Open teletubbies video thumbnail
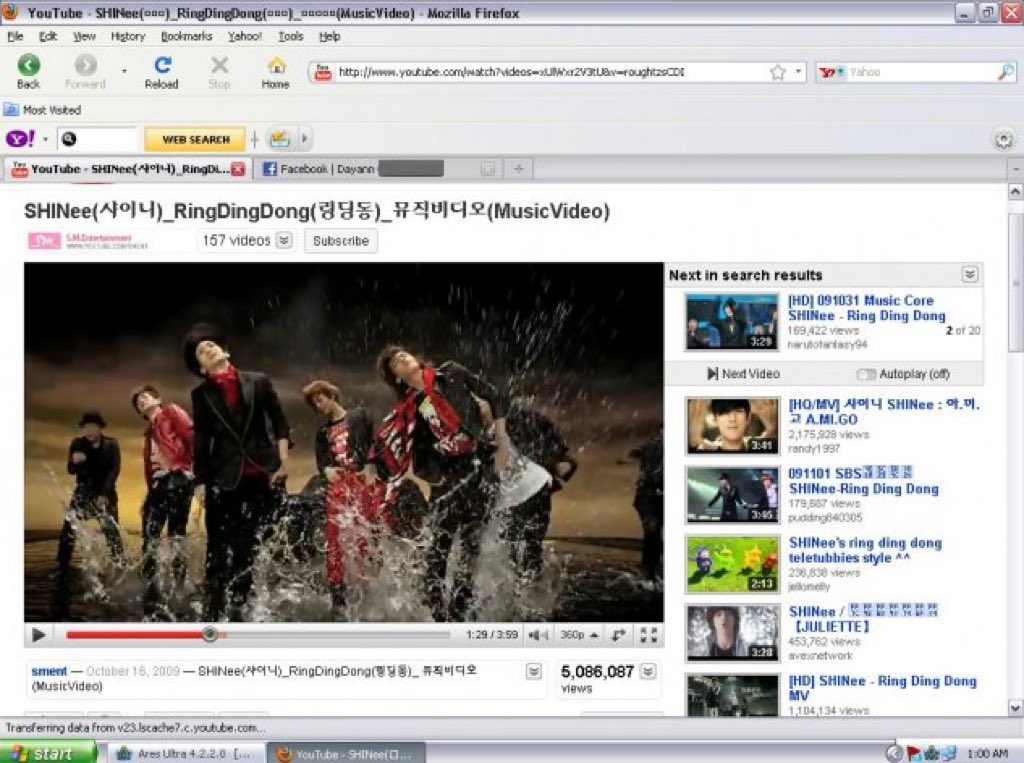 click(732, 564)
